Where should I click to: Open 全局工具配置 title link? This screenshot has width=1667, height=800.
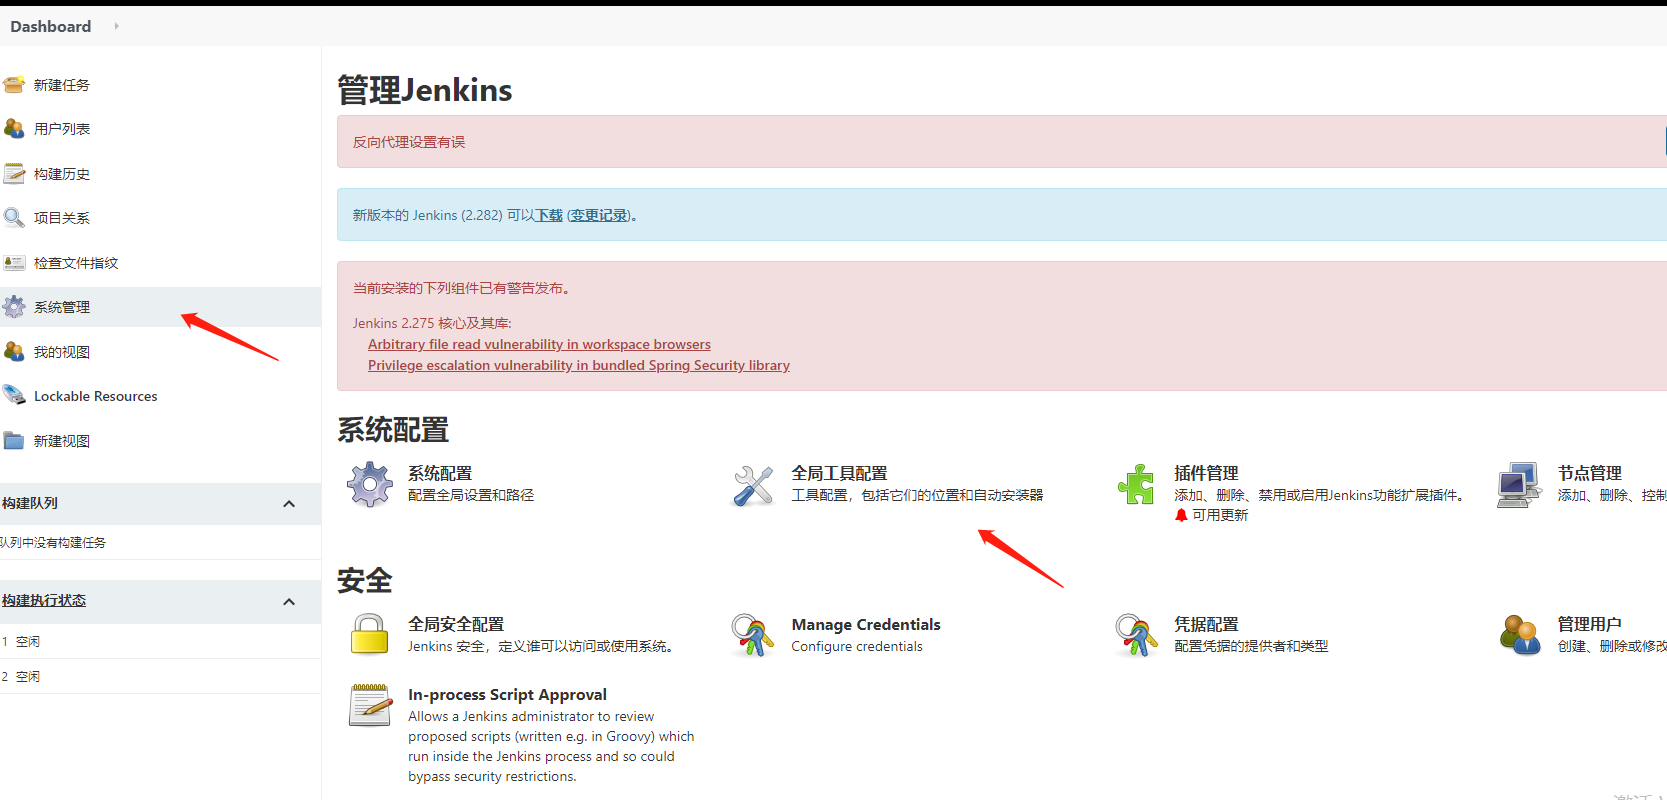coord(840,473)
